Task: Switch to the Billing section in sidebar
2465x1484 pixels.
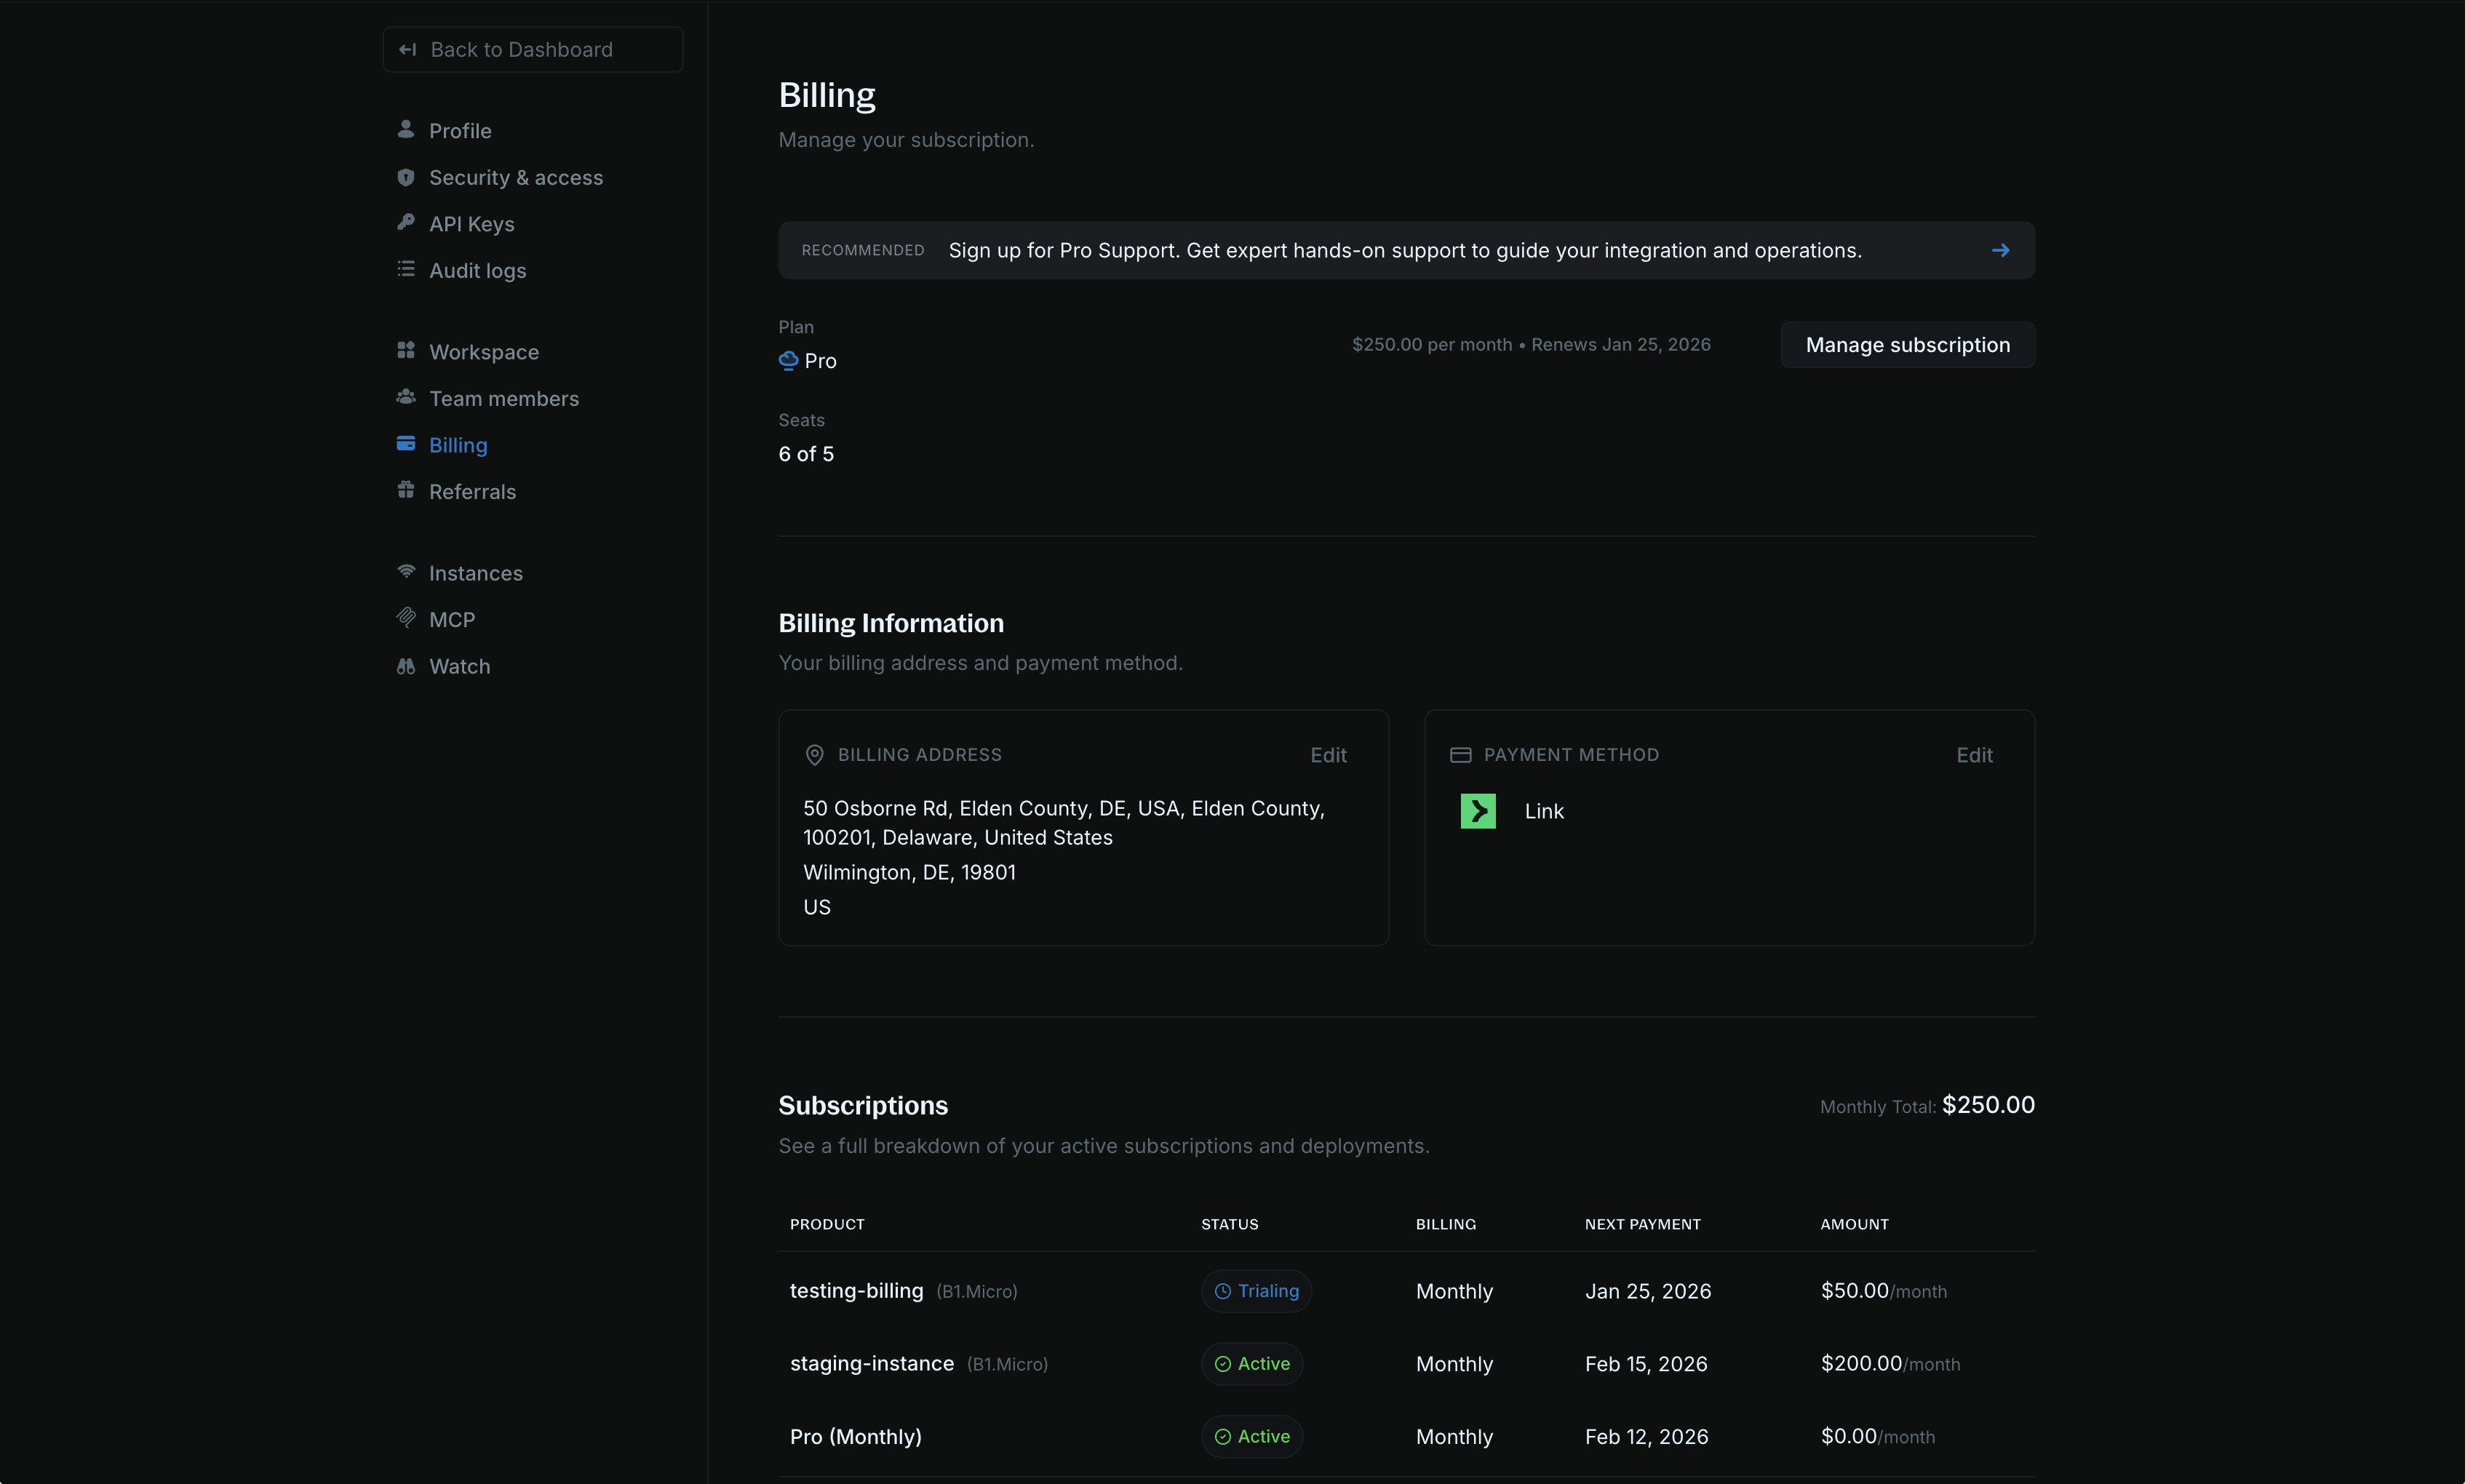Action: coord(458,444)
